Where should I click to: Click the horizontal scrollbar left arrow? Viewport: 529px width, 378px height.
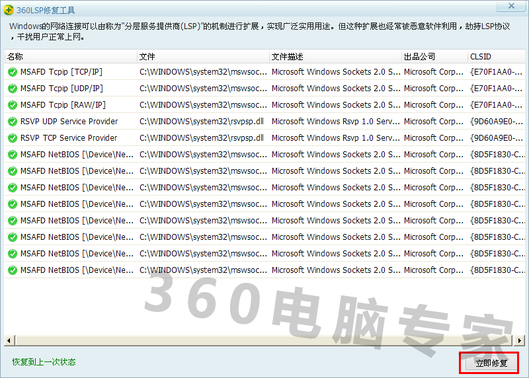tap(9, 340)
